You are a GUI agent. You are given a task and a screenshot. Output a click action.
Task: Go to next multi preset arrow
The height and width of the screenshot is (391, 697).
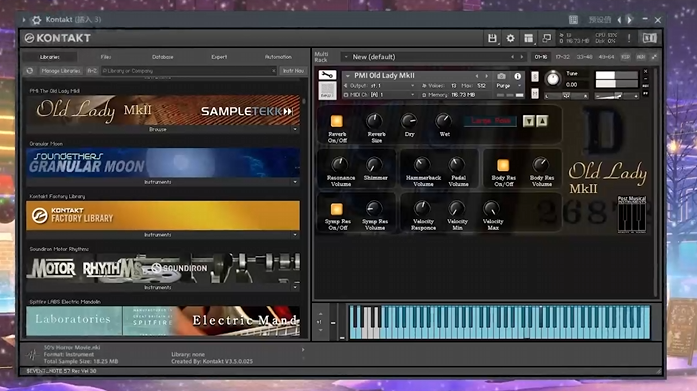pos(522,57)
